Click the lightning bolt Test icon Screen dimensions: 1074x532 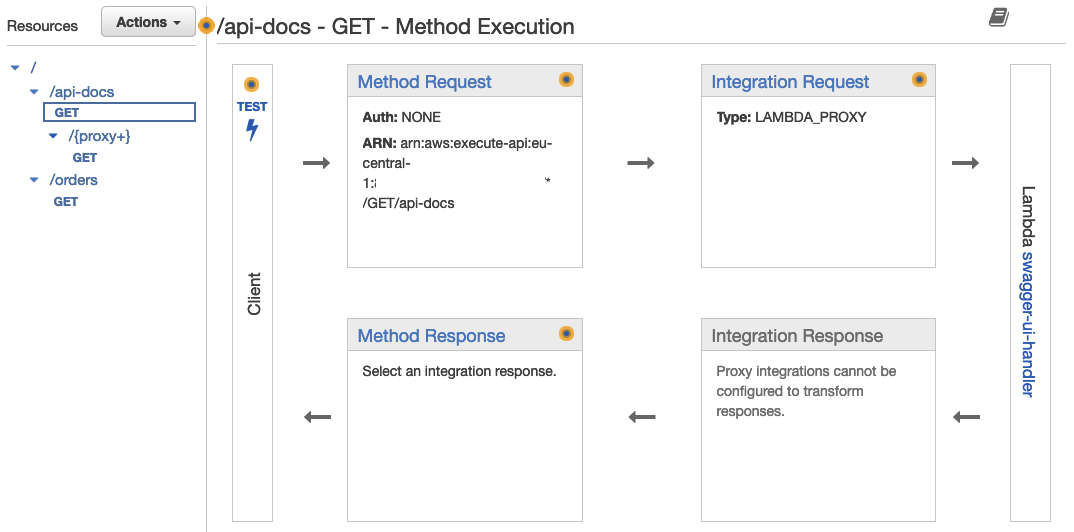pyautogui.click(x=252, y=130)
